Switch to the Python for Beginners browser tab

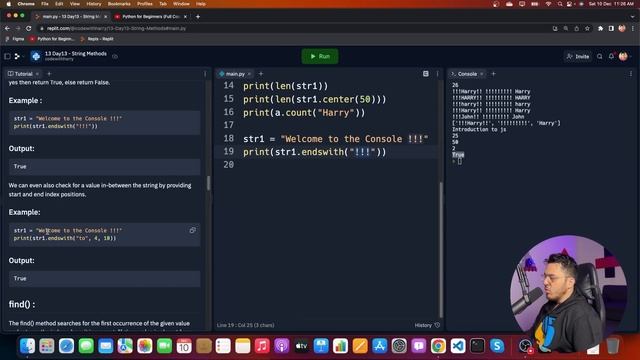pyautogui.click(x=151, y=17)
